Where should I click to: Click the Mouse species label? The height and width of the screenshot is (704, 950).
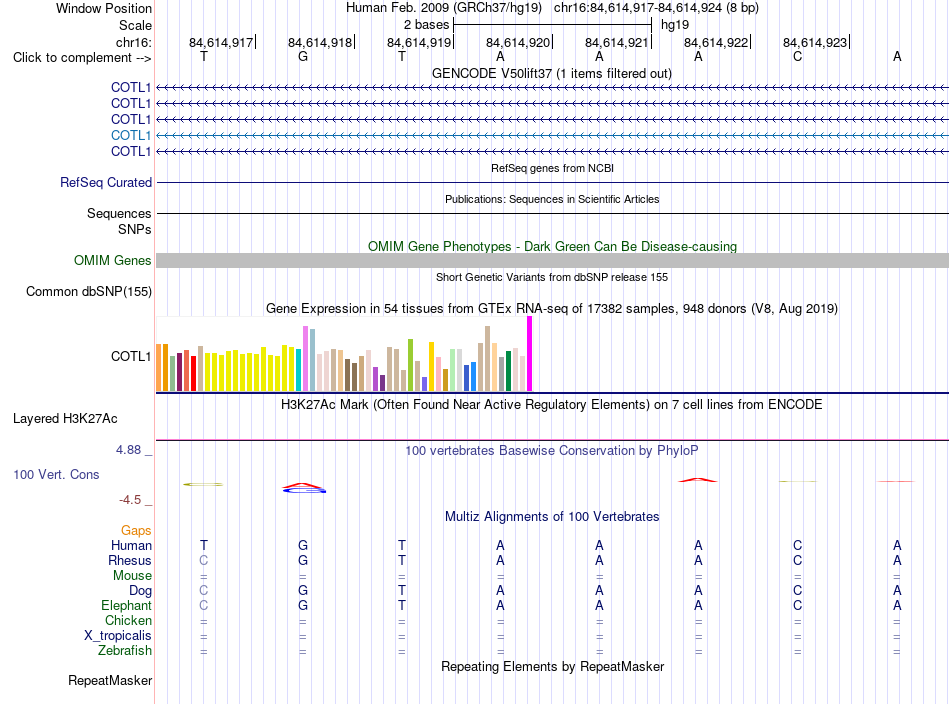point(132,576)
